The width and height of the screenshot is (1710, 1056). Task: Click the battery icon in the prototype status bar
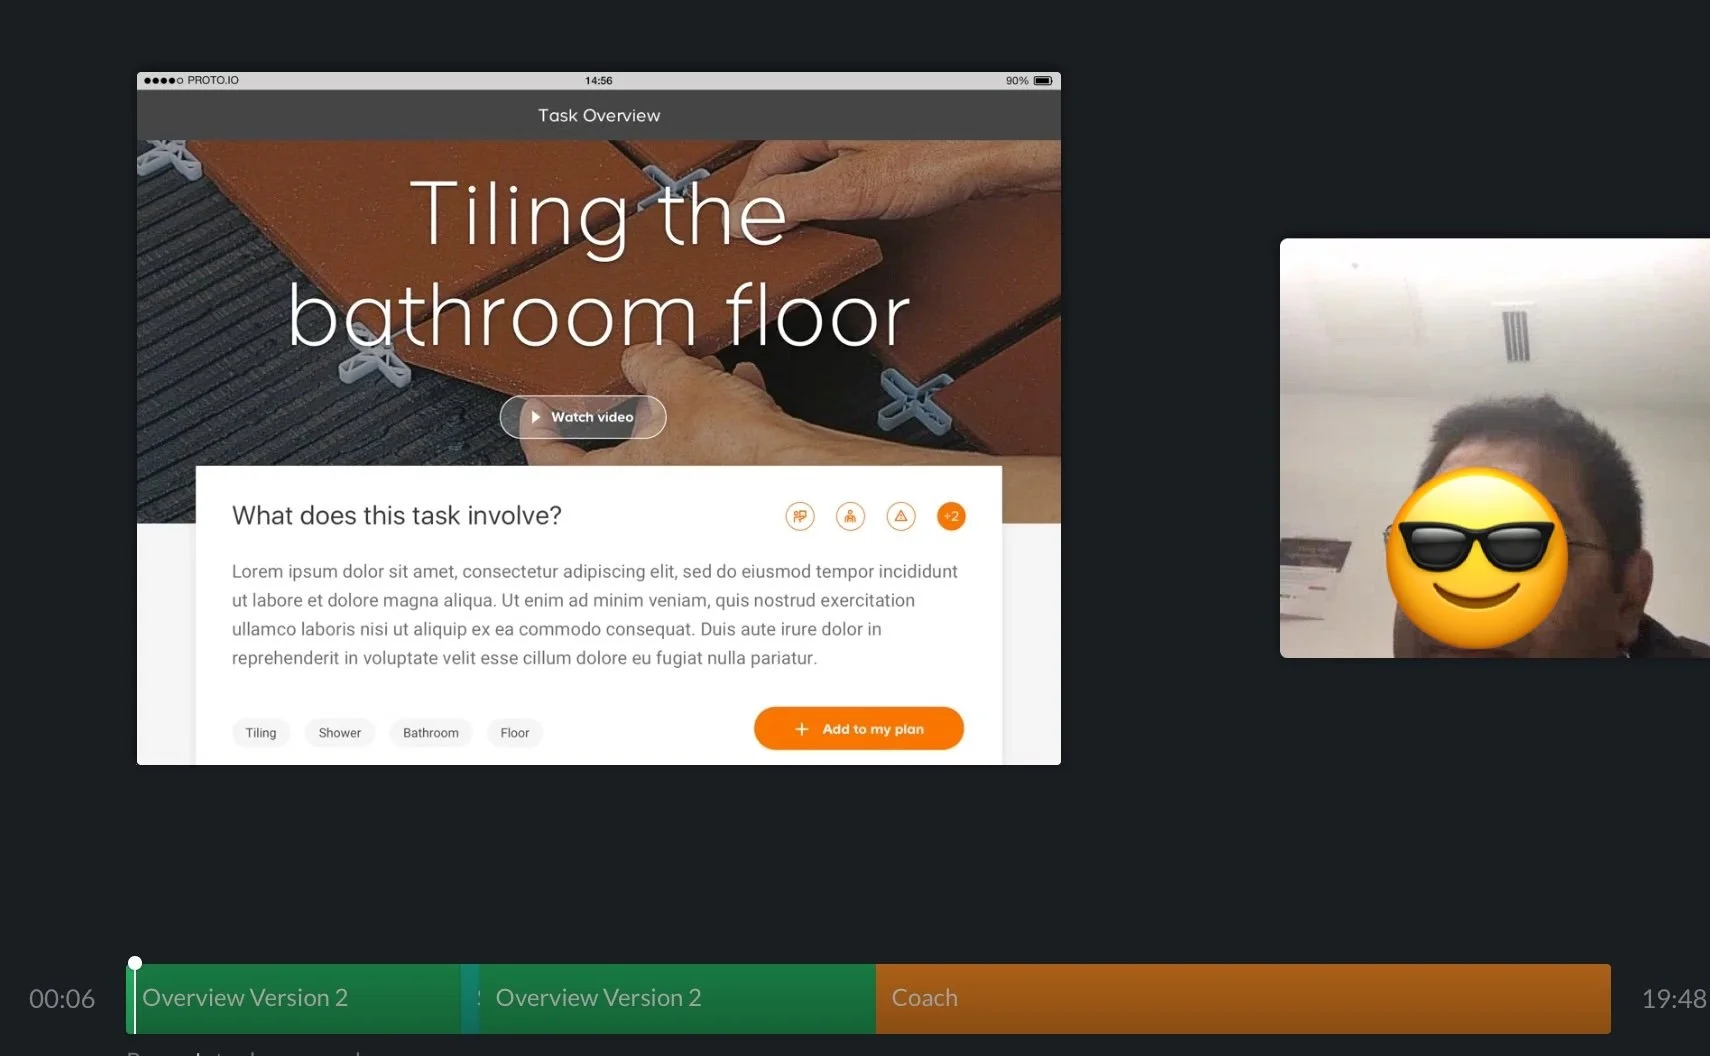[x=1043, y=80]
